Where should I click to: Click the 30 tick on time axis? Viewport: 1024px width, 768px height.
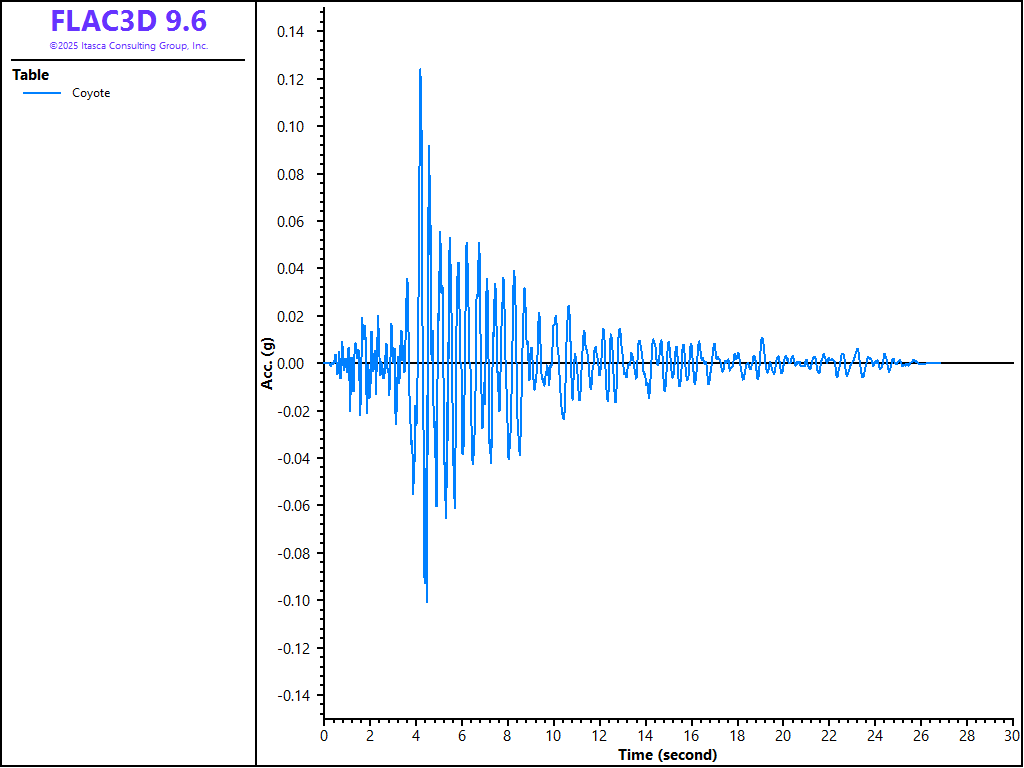click(x=1011, y=736)
